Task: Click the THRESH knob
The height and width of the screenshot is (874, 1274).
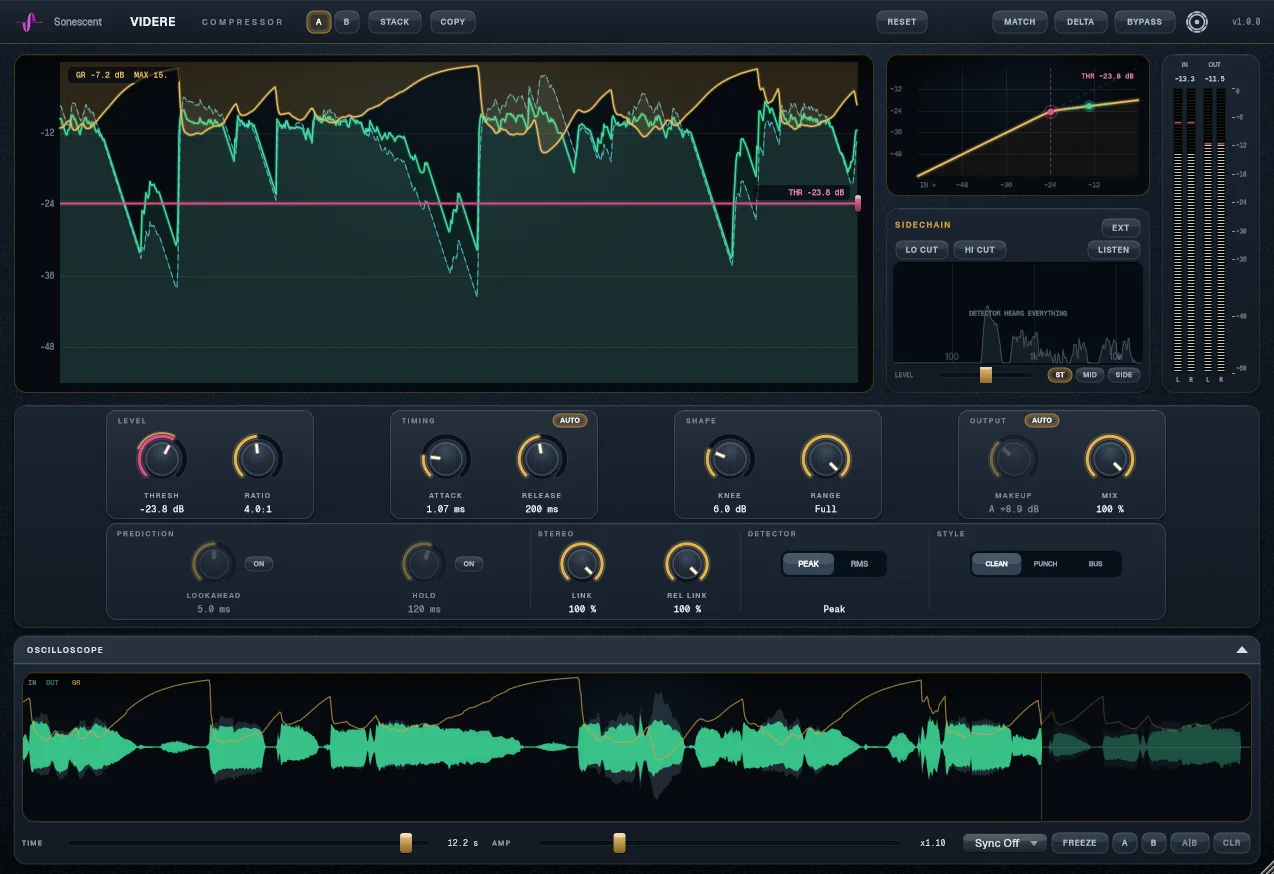Action: pos(161,458)
